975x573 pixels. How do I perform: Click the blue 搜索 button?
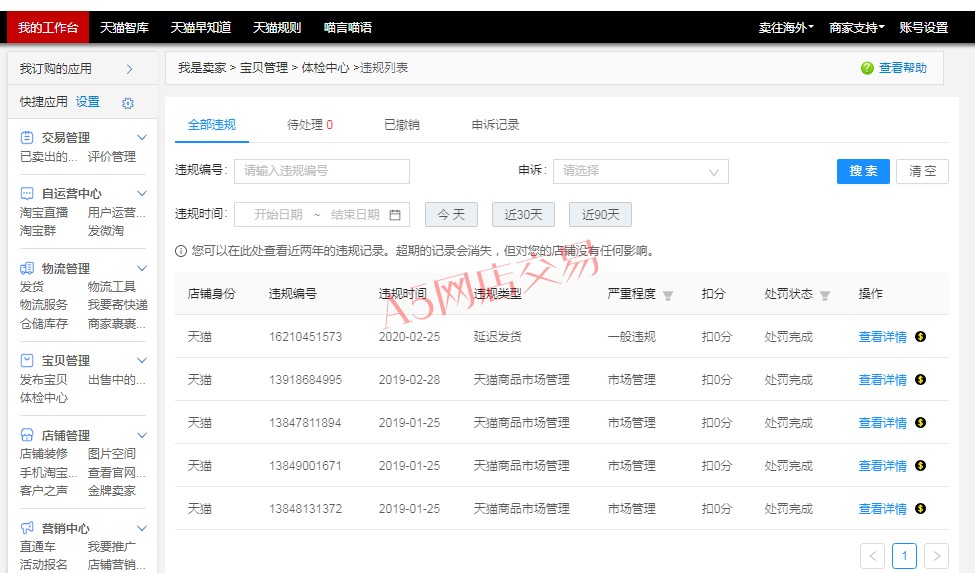[863, 171]
